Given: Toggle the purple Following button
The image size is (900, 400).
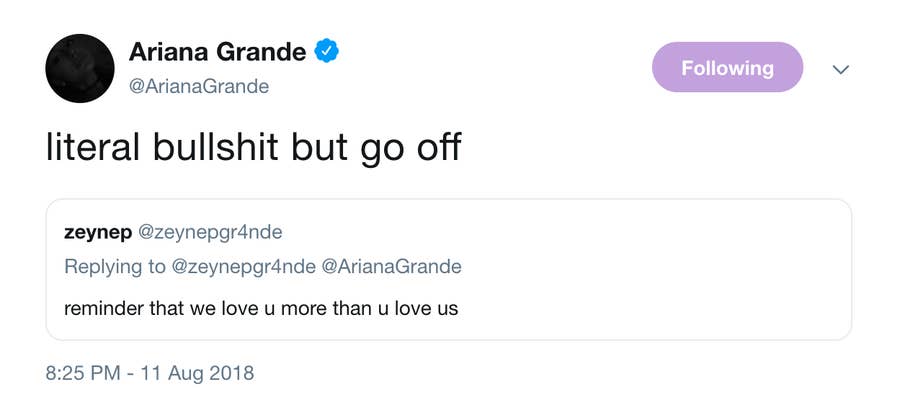Looking at the screenshot, I should [727, 68].
